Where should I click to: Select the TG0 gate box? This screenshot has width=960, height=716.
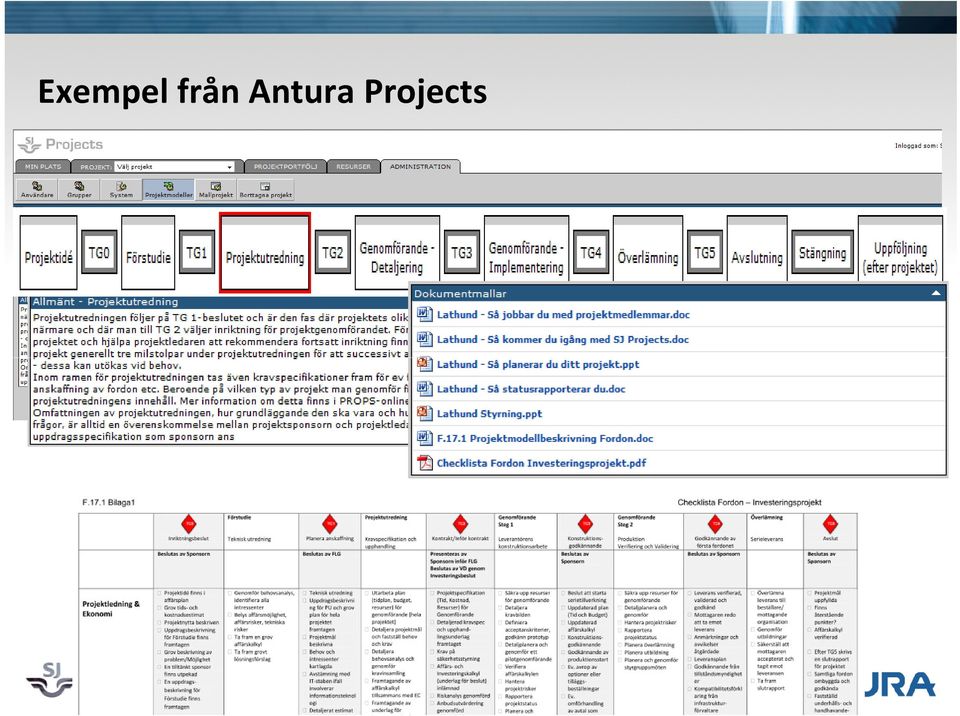coord(99,252)
